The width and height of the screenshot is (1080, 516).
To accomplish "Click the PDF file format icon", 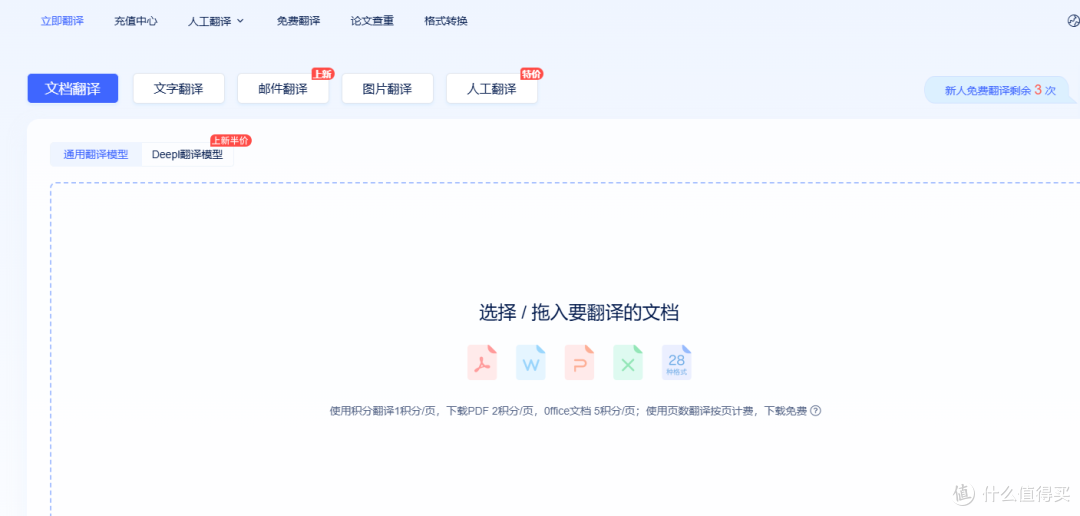I will 482,362.
